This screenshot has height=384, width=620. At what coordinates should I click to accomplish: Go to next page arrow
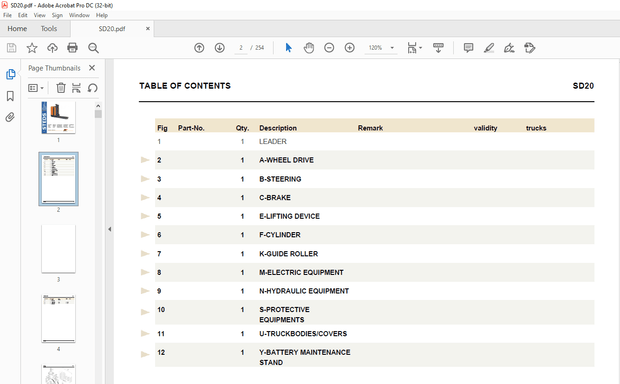(219, 48)
